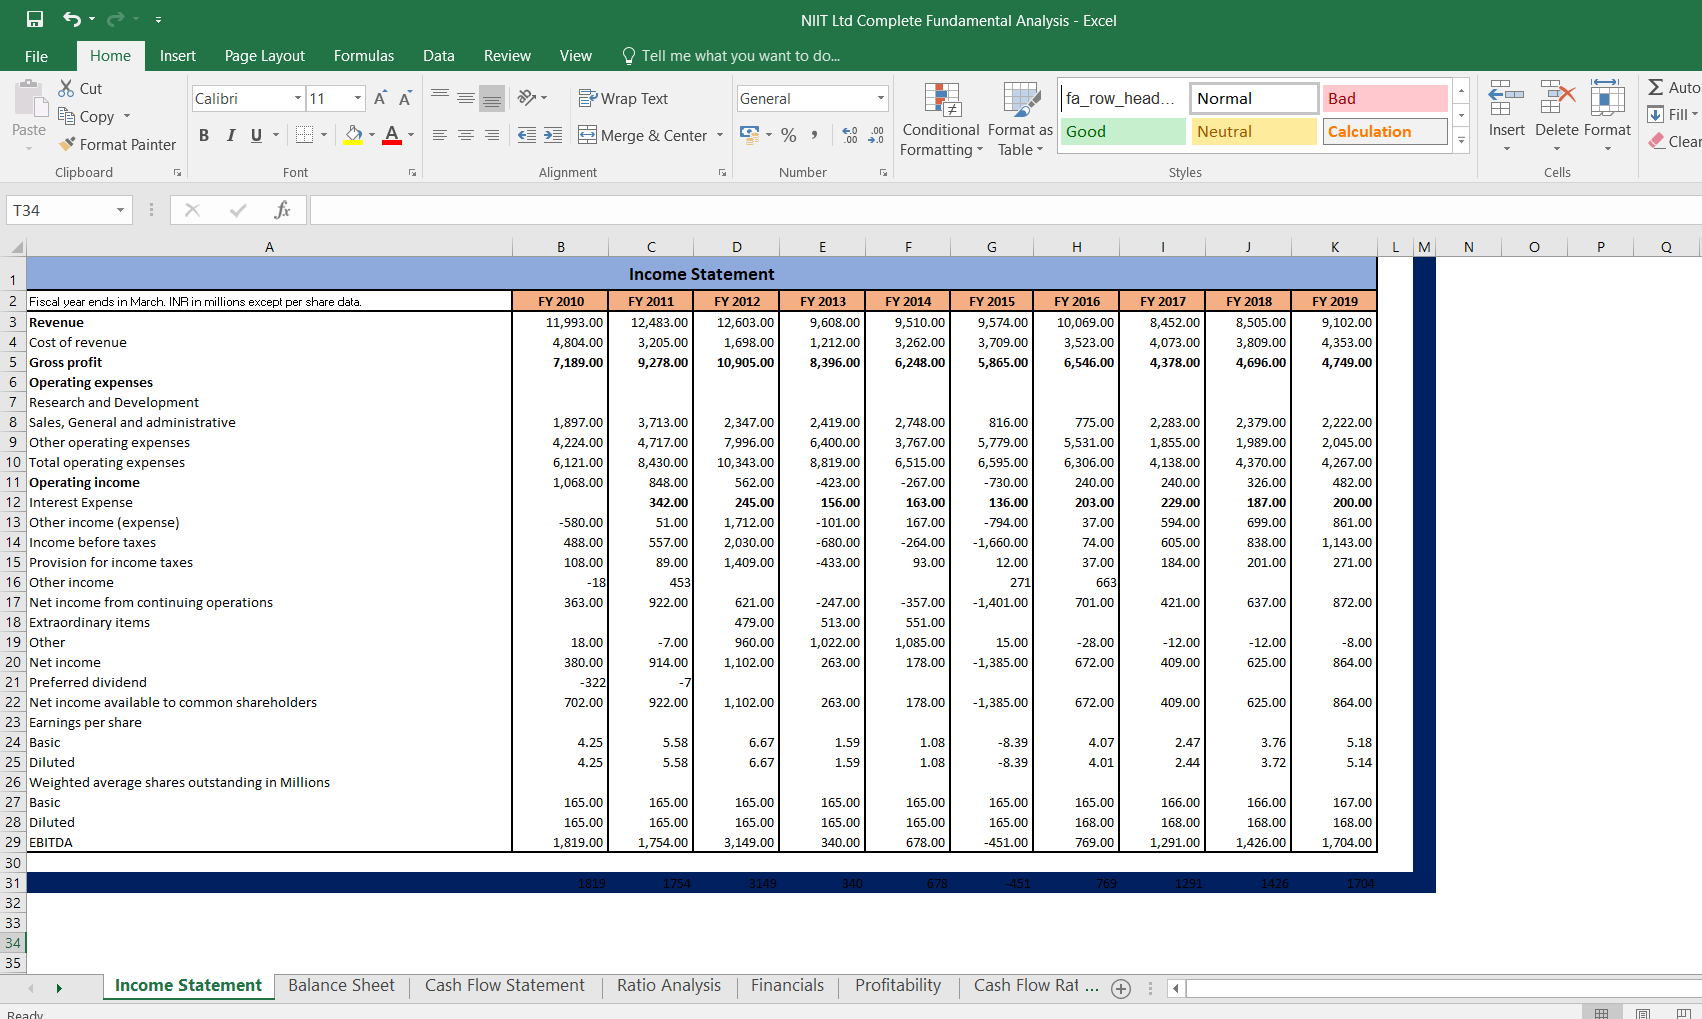Expand the Name Box dropdown
1702x1019 pixels.
(x=120, y=210)
